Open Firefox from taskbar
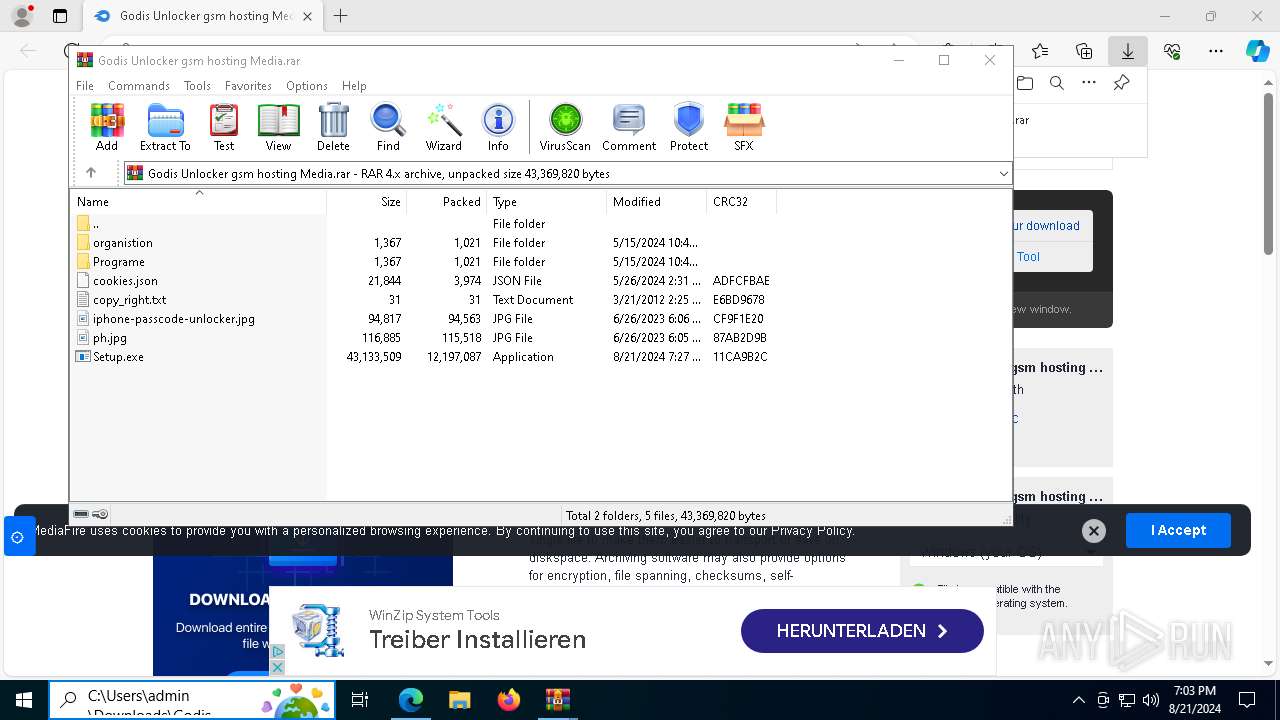The image size is (1280, 720). [509, 700]
